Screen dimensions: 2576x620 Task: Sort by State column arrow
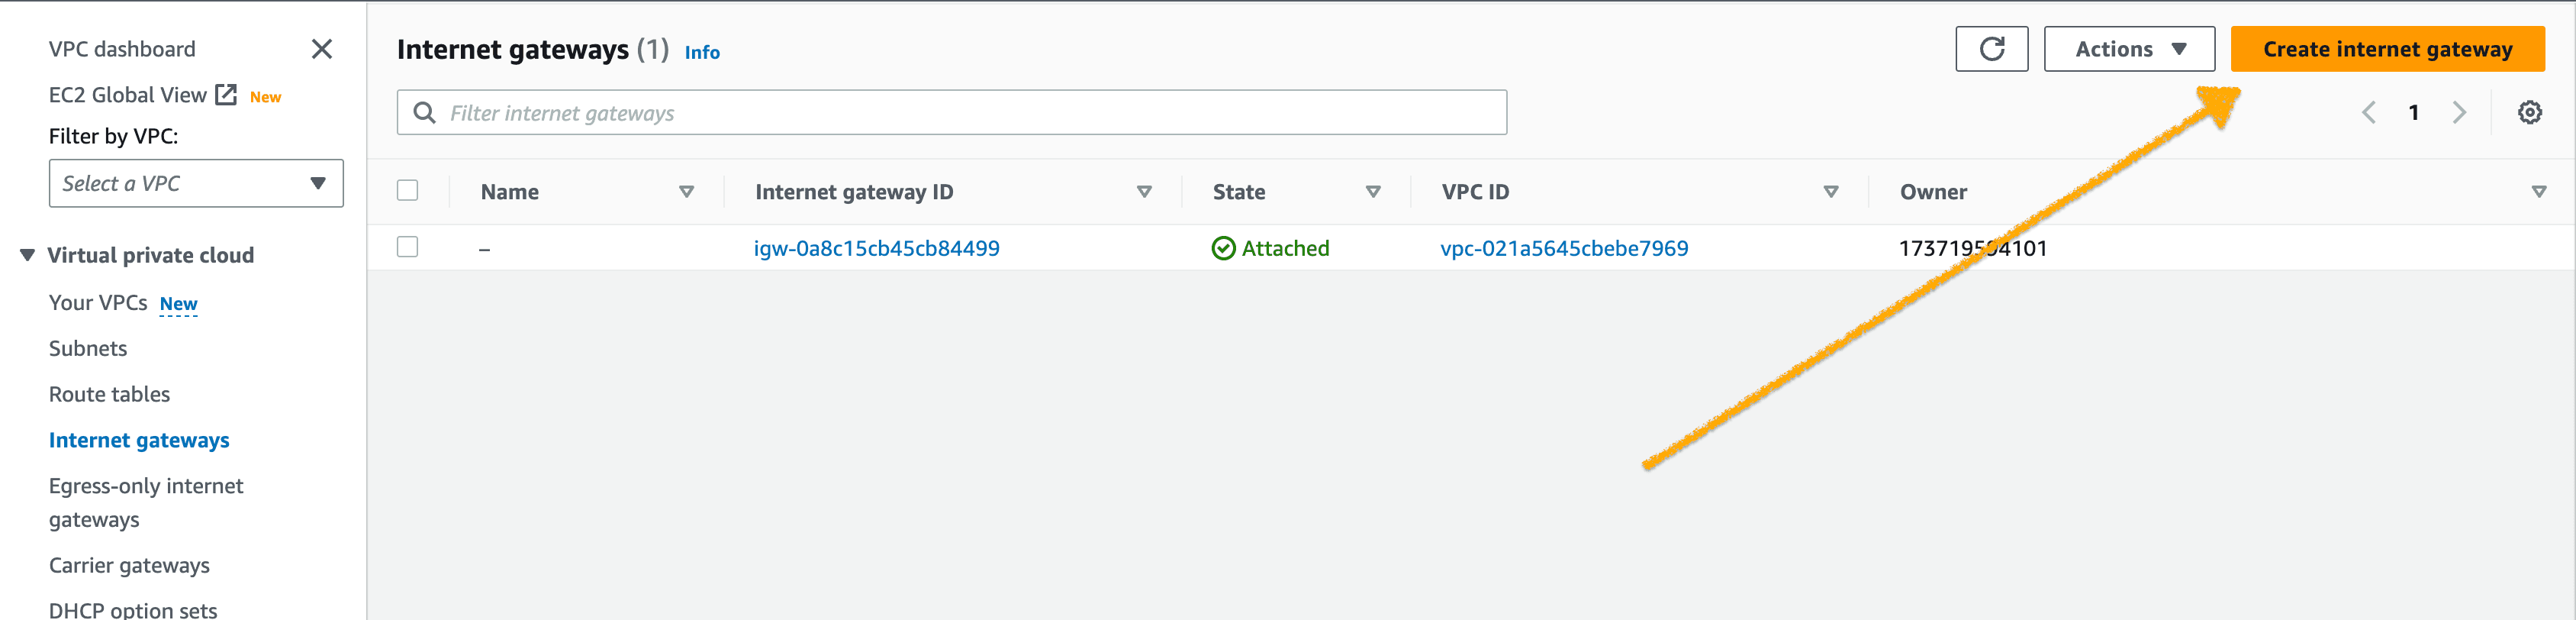(x=1373, y=191)
